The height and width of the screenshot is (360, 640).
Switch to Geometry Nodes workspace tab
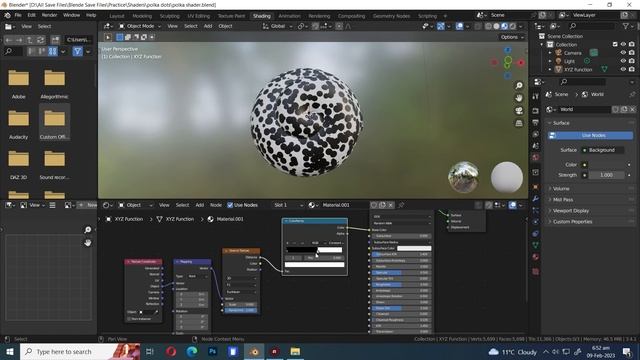pyautogui.click(x=391, y=16)
